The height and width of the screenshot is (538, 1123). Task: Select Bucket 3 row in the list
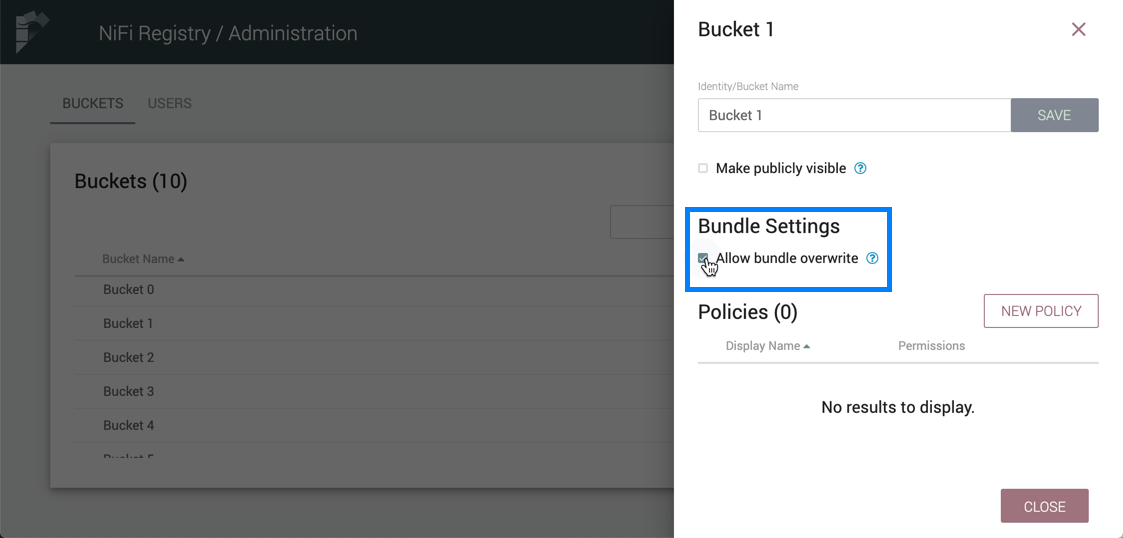tap(129, 391)
